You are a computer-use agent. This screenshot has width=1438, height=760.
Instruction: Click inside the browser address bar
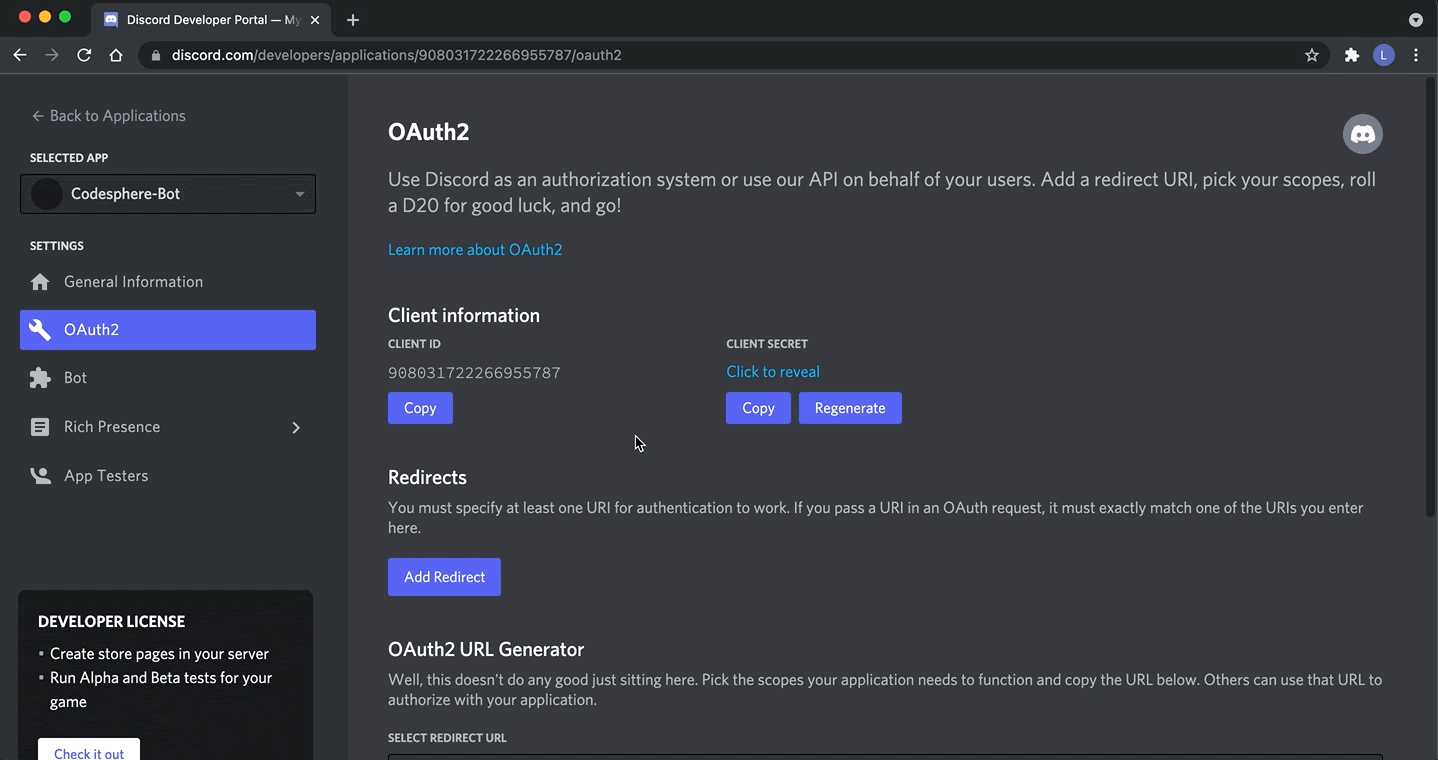(600, 55)
